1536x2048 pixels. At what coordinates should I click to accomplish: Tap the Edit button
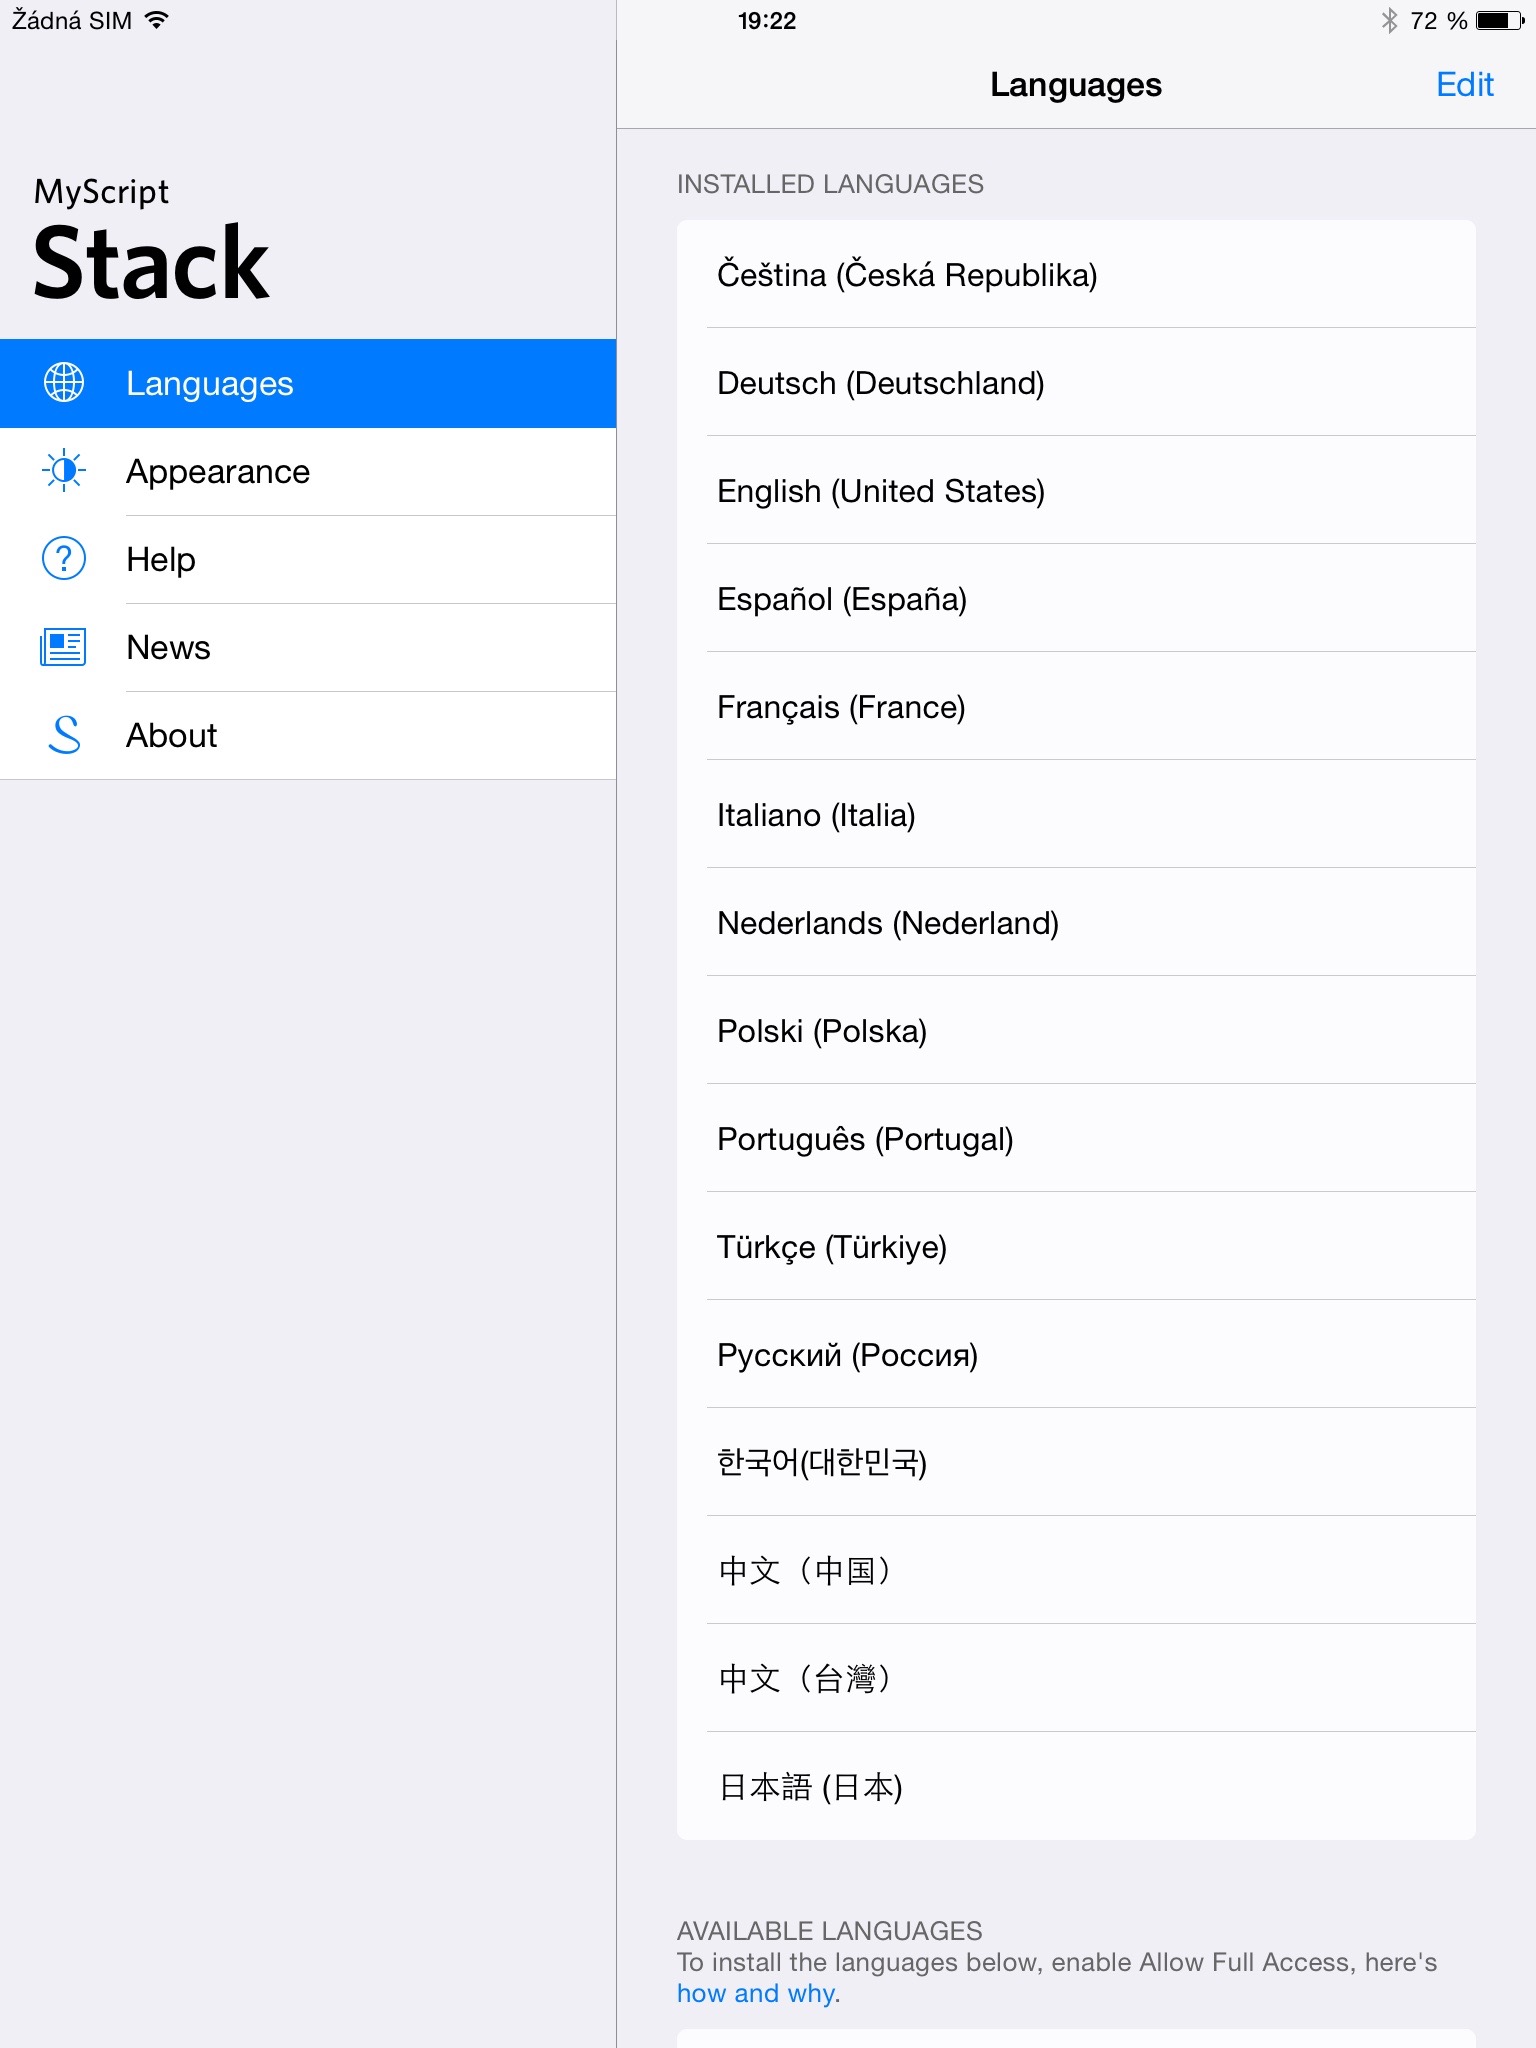(x=1464, y=85)
